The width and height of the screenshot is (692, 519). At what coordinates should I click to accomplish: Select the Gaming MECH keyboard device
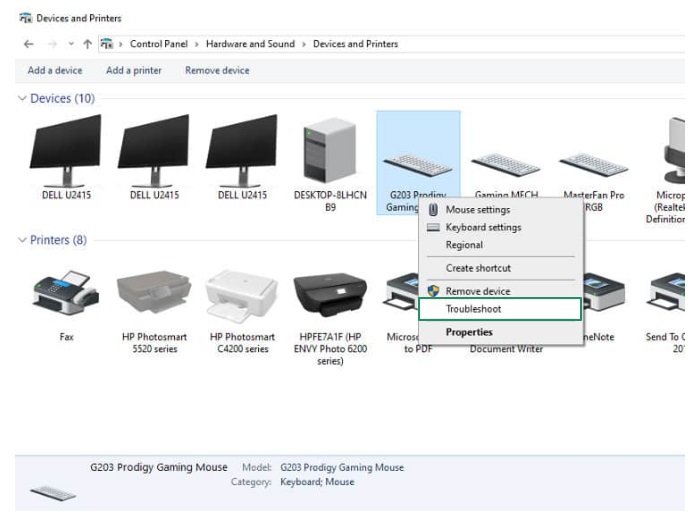506,166
